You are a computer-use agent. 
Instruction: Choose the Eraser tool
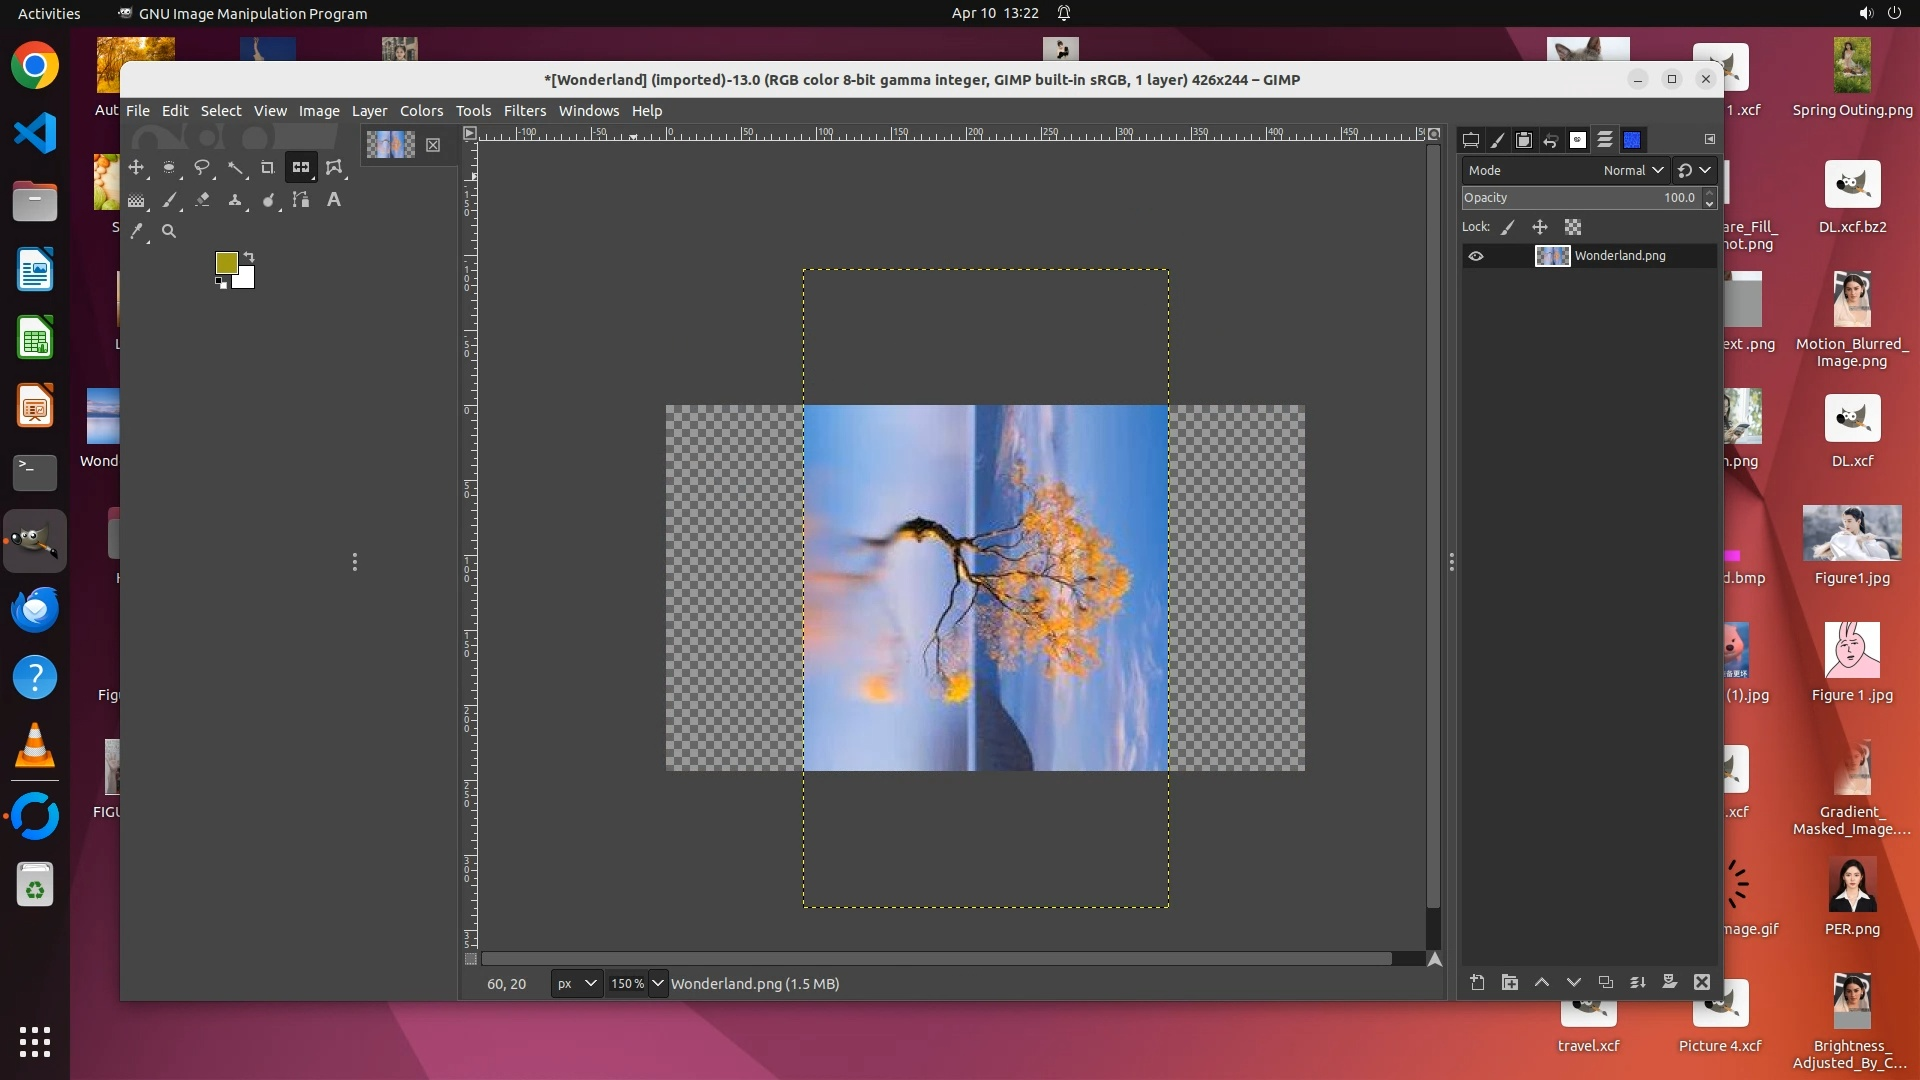point(202,200)
